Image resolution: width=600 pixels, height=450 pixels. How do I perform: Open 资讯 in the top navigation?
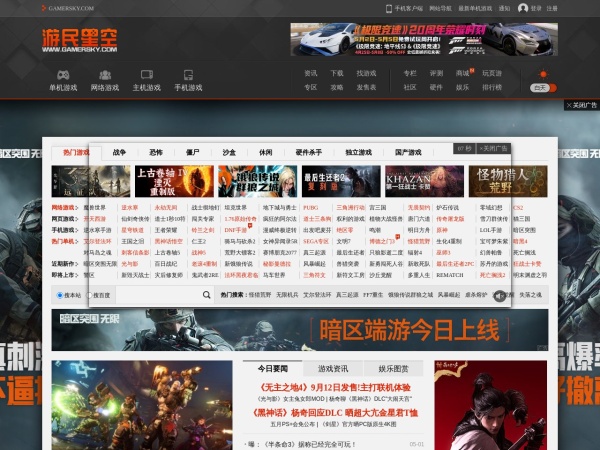tap(311, 73)
